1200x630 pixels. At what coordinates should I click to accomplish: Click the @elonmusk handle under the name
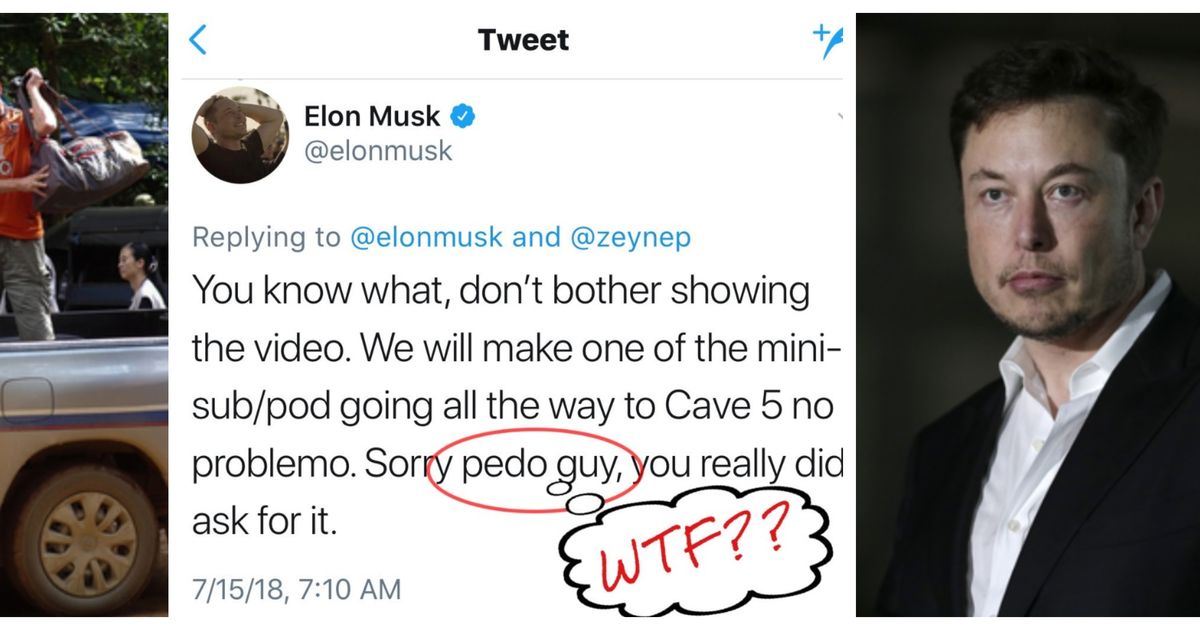378,151
